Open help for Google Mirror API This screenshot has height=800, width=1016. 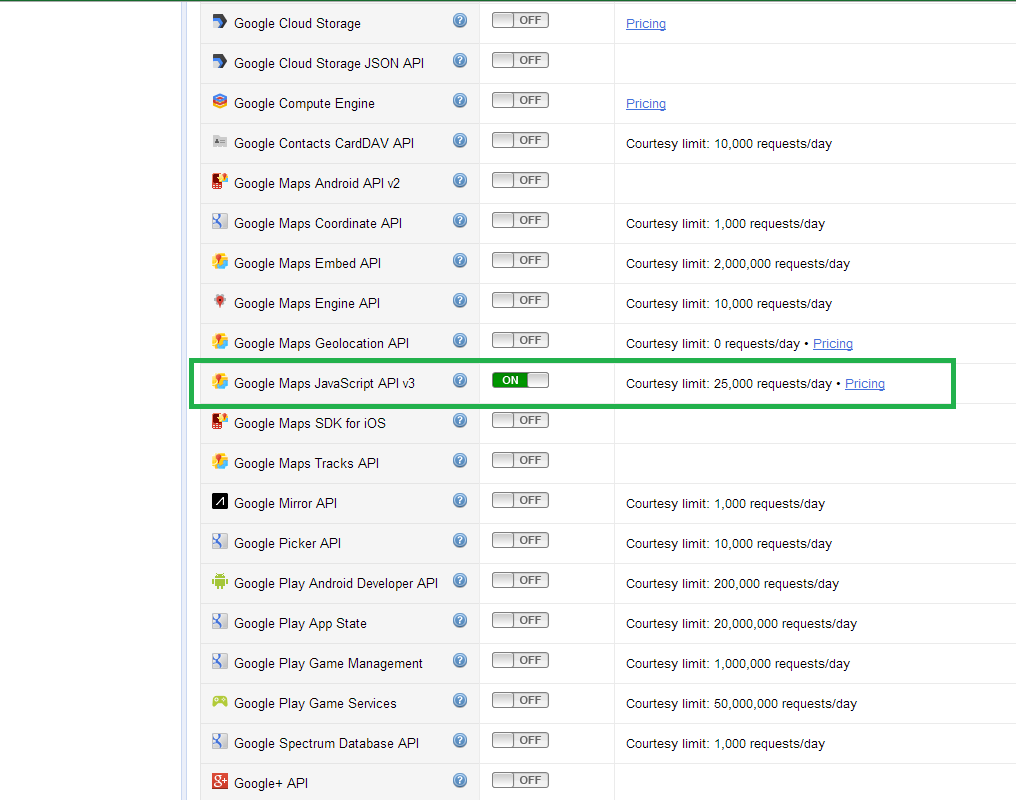pyautogui.click(x=460, y=501)
